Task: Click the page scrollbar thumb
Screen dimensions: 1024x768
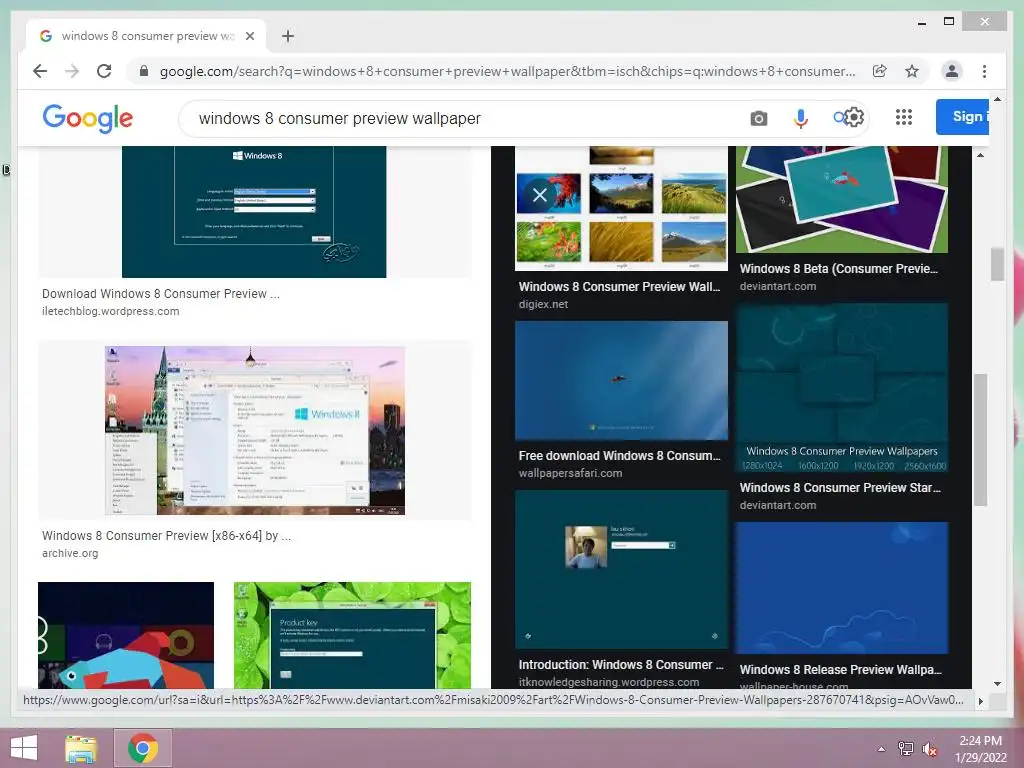Action: pos(997,264)
